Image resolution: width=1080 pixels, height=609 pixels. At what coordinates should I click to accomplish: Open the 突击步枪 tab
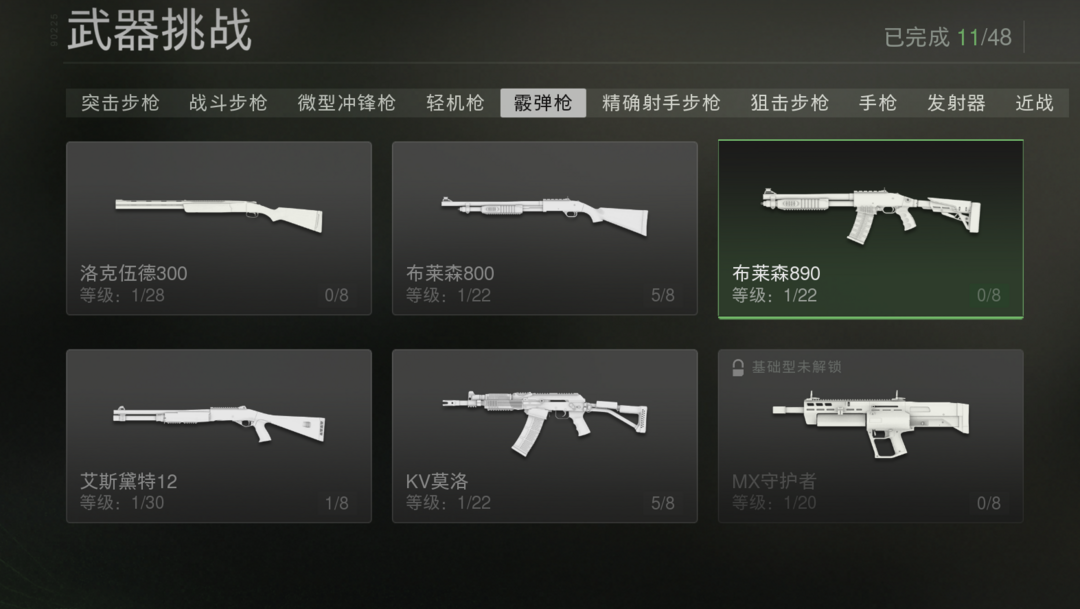tap(120, 103)
